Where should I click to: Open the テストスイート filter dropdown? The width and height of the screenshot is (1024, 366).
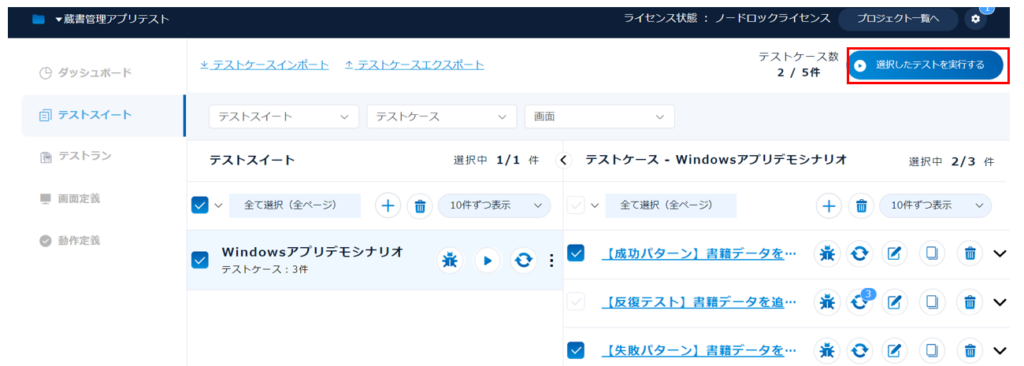coord(284,116)
